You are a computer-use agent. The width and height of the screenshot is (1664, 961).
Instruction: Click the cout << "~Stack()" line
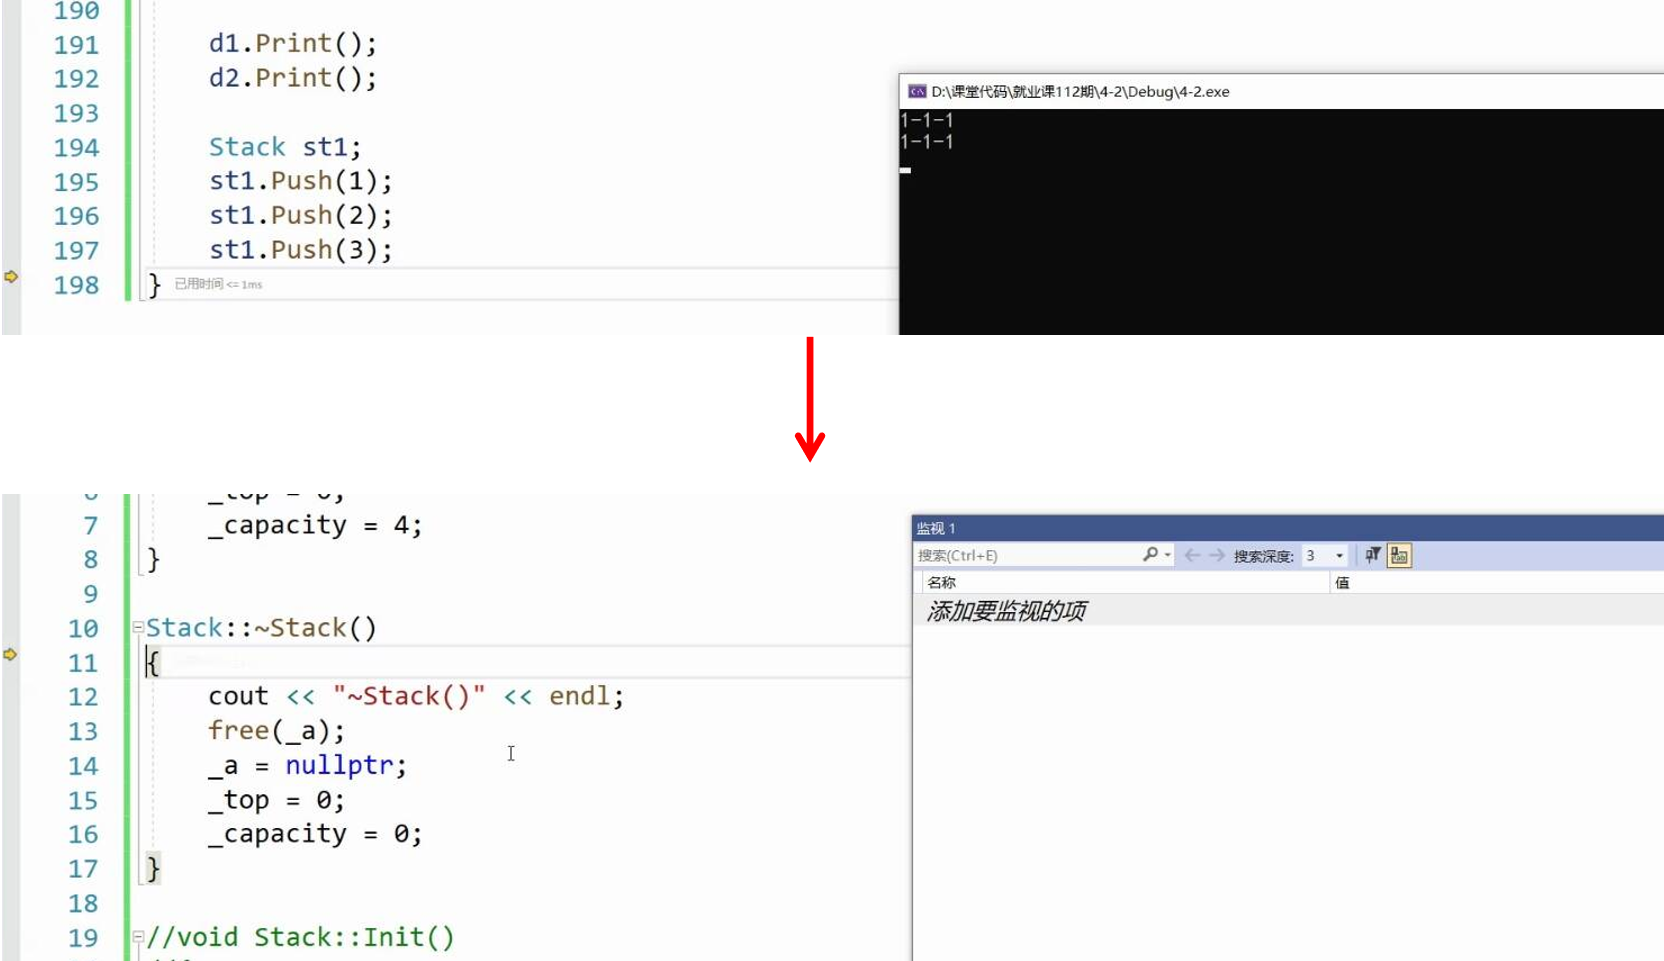pos(416,696)
